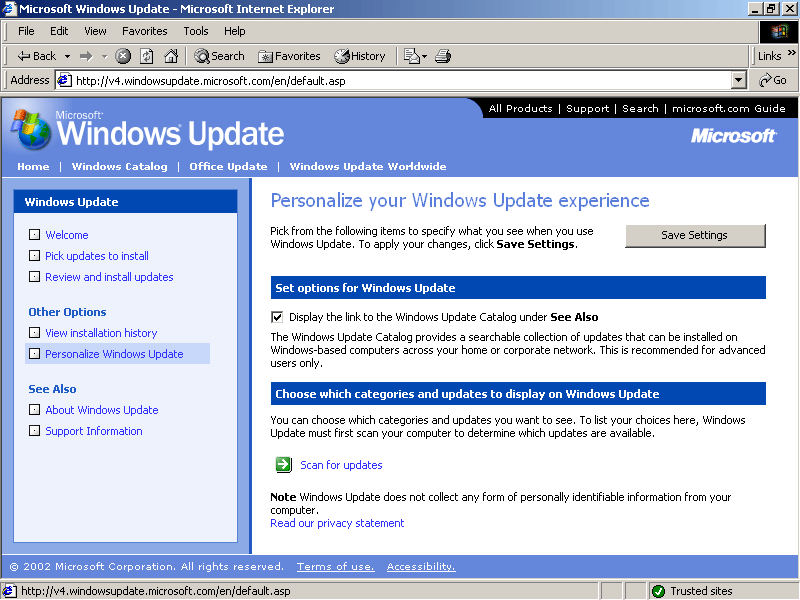Viewport: 800px width, 600px height.
Task: Open the History pane from toolbar
Action: 359,56
